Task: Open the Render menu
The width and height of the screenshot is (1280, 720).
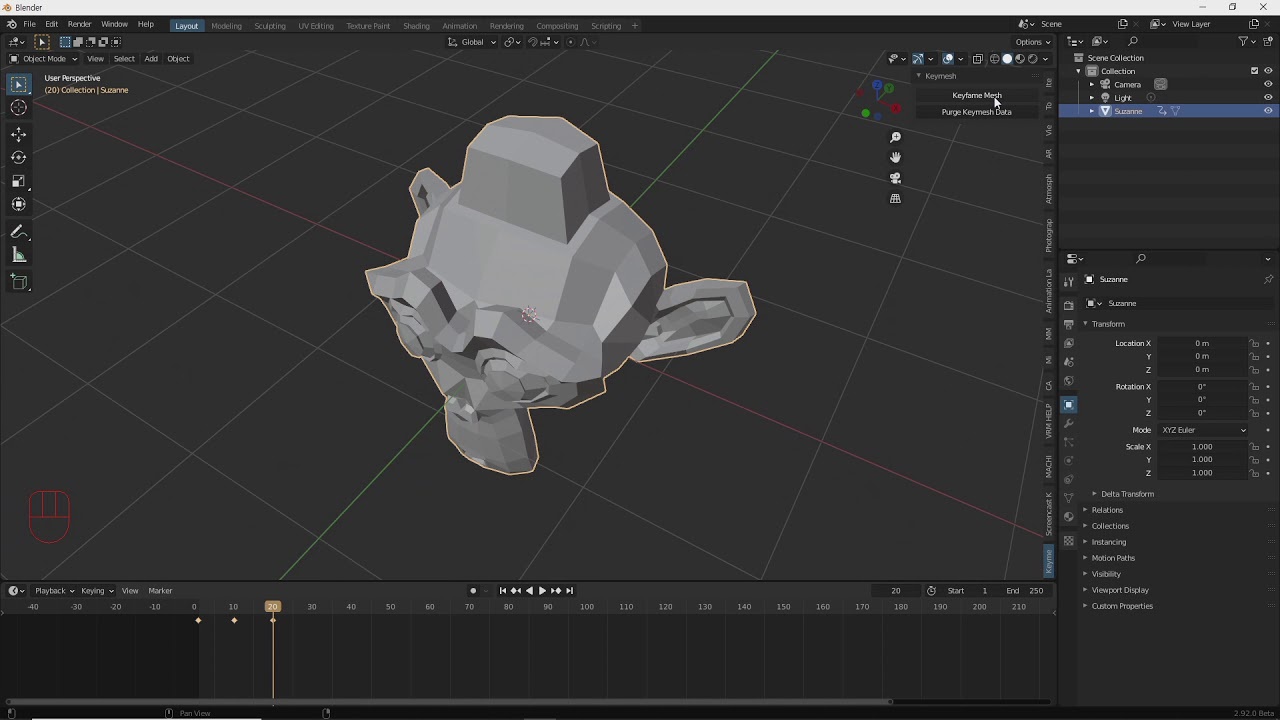Action: 79,24
